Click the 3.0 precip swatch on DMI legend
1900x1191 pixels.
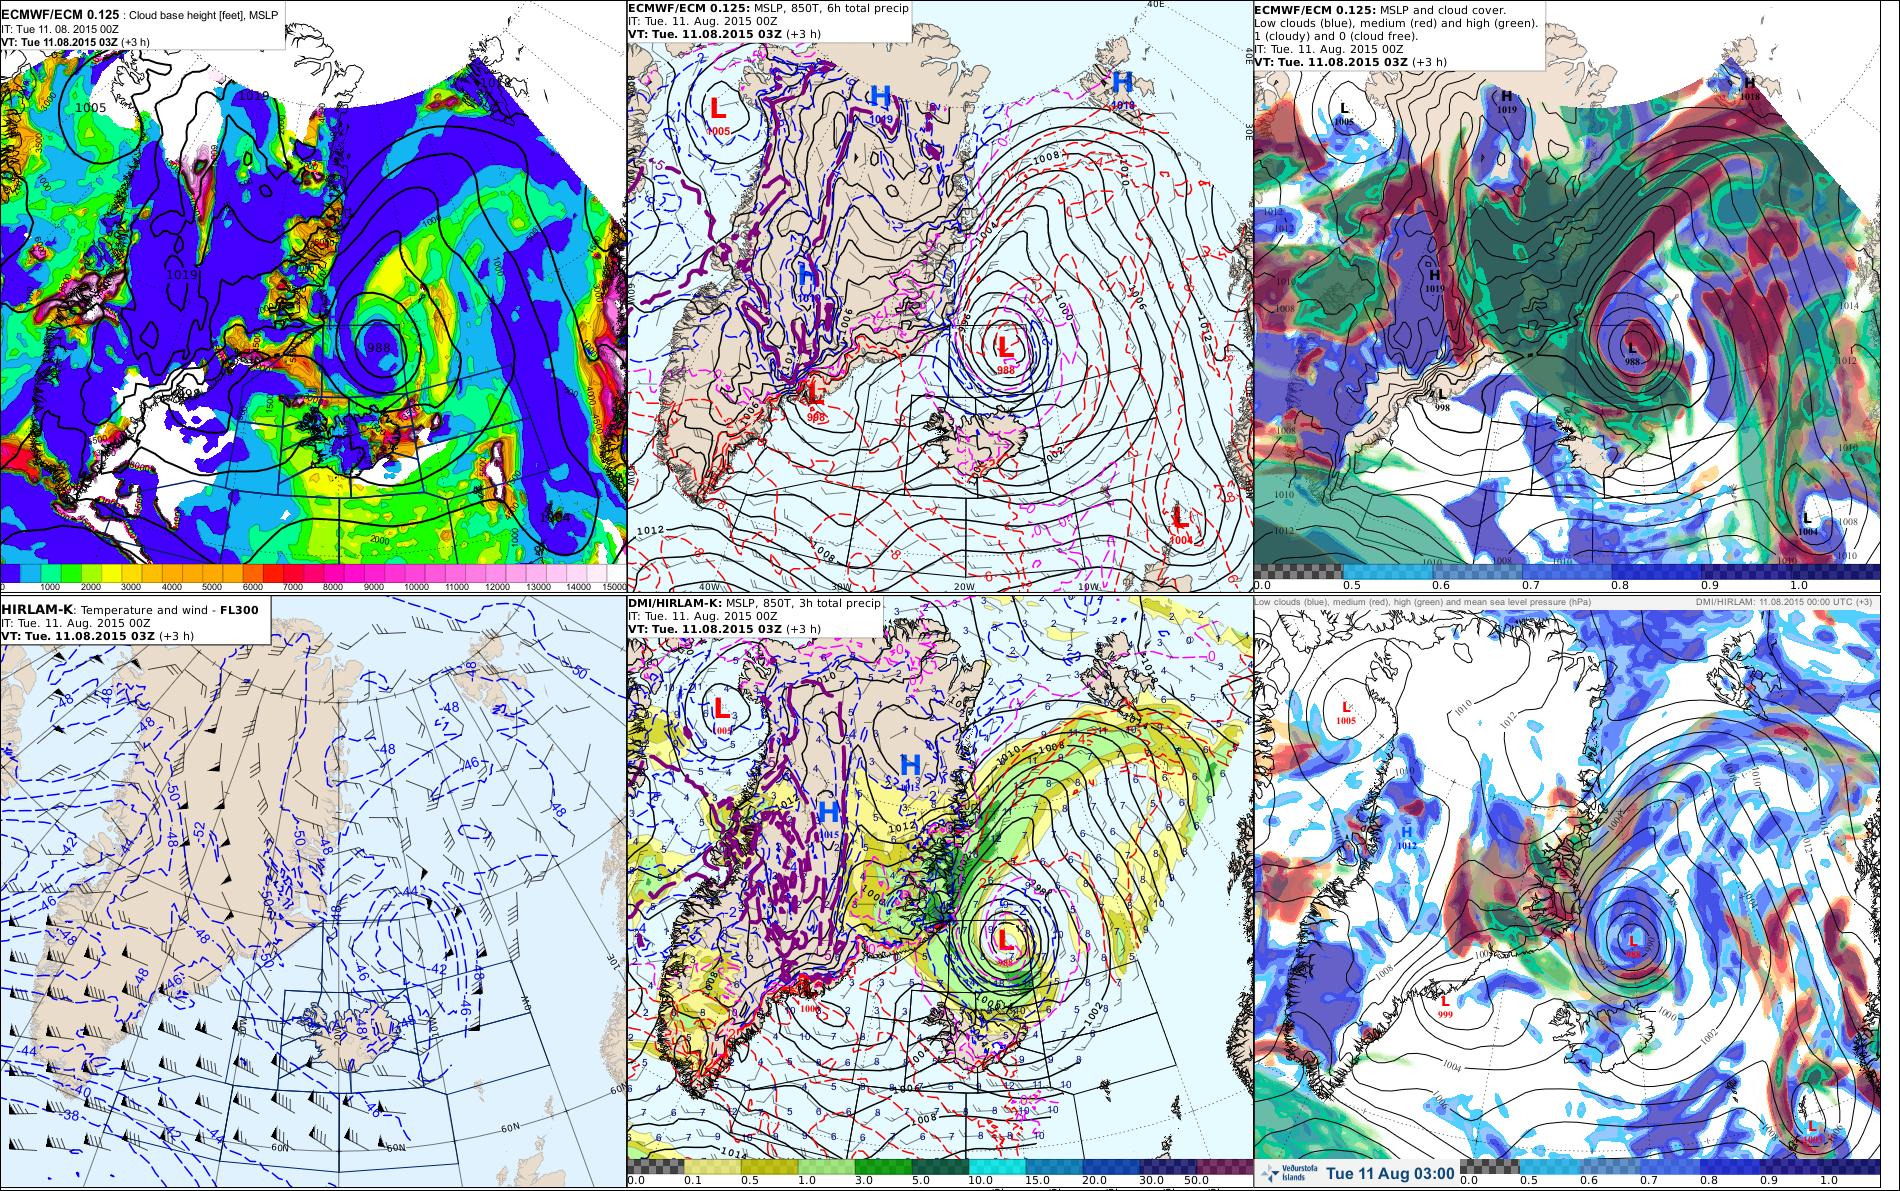click(x=883, y=1166)
